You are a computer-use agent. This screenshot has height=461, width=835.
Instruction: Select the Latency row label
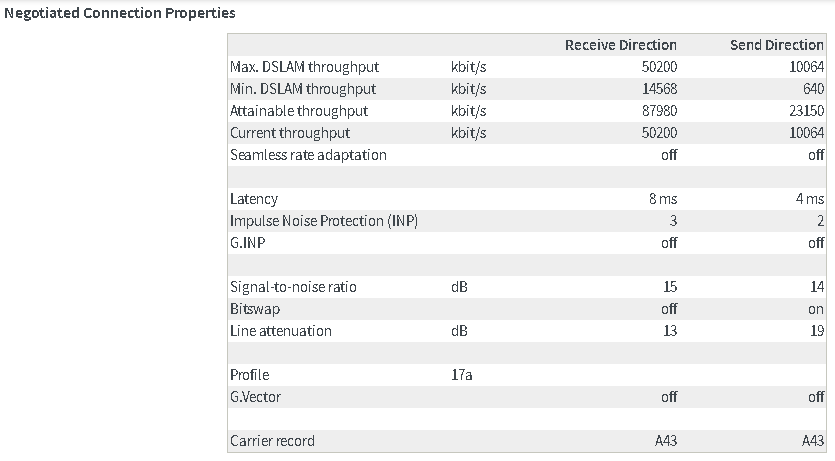pyautogui.click(x=254, y=199)
